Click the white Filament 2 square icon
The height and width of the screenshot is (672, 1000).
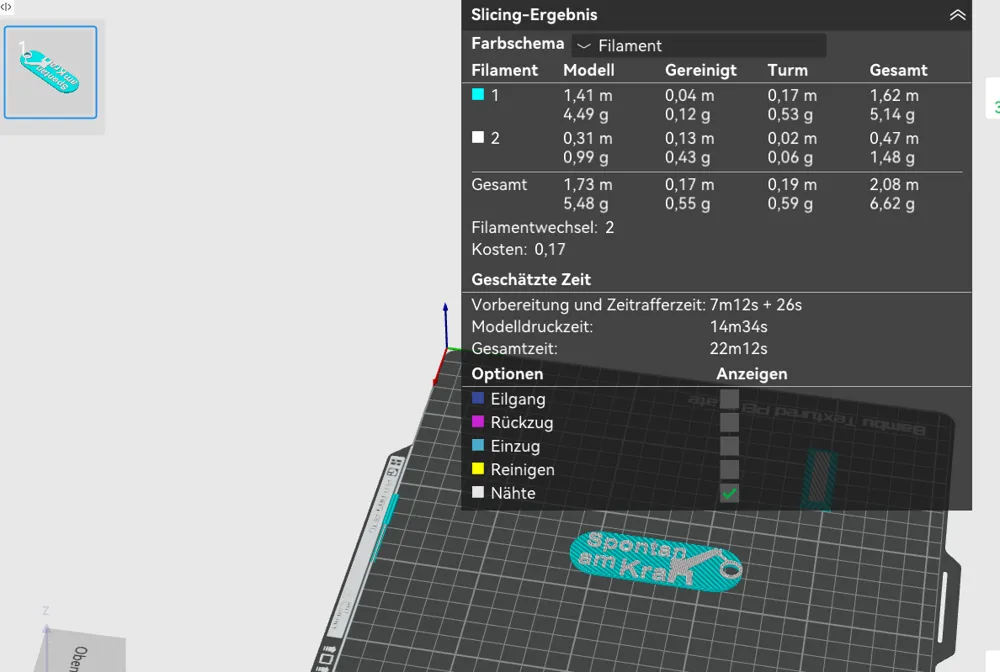click(477, 138)
